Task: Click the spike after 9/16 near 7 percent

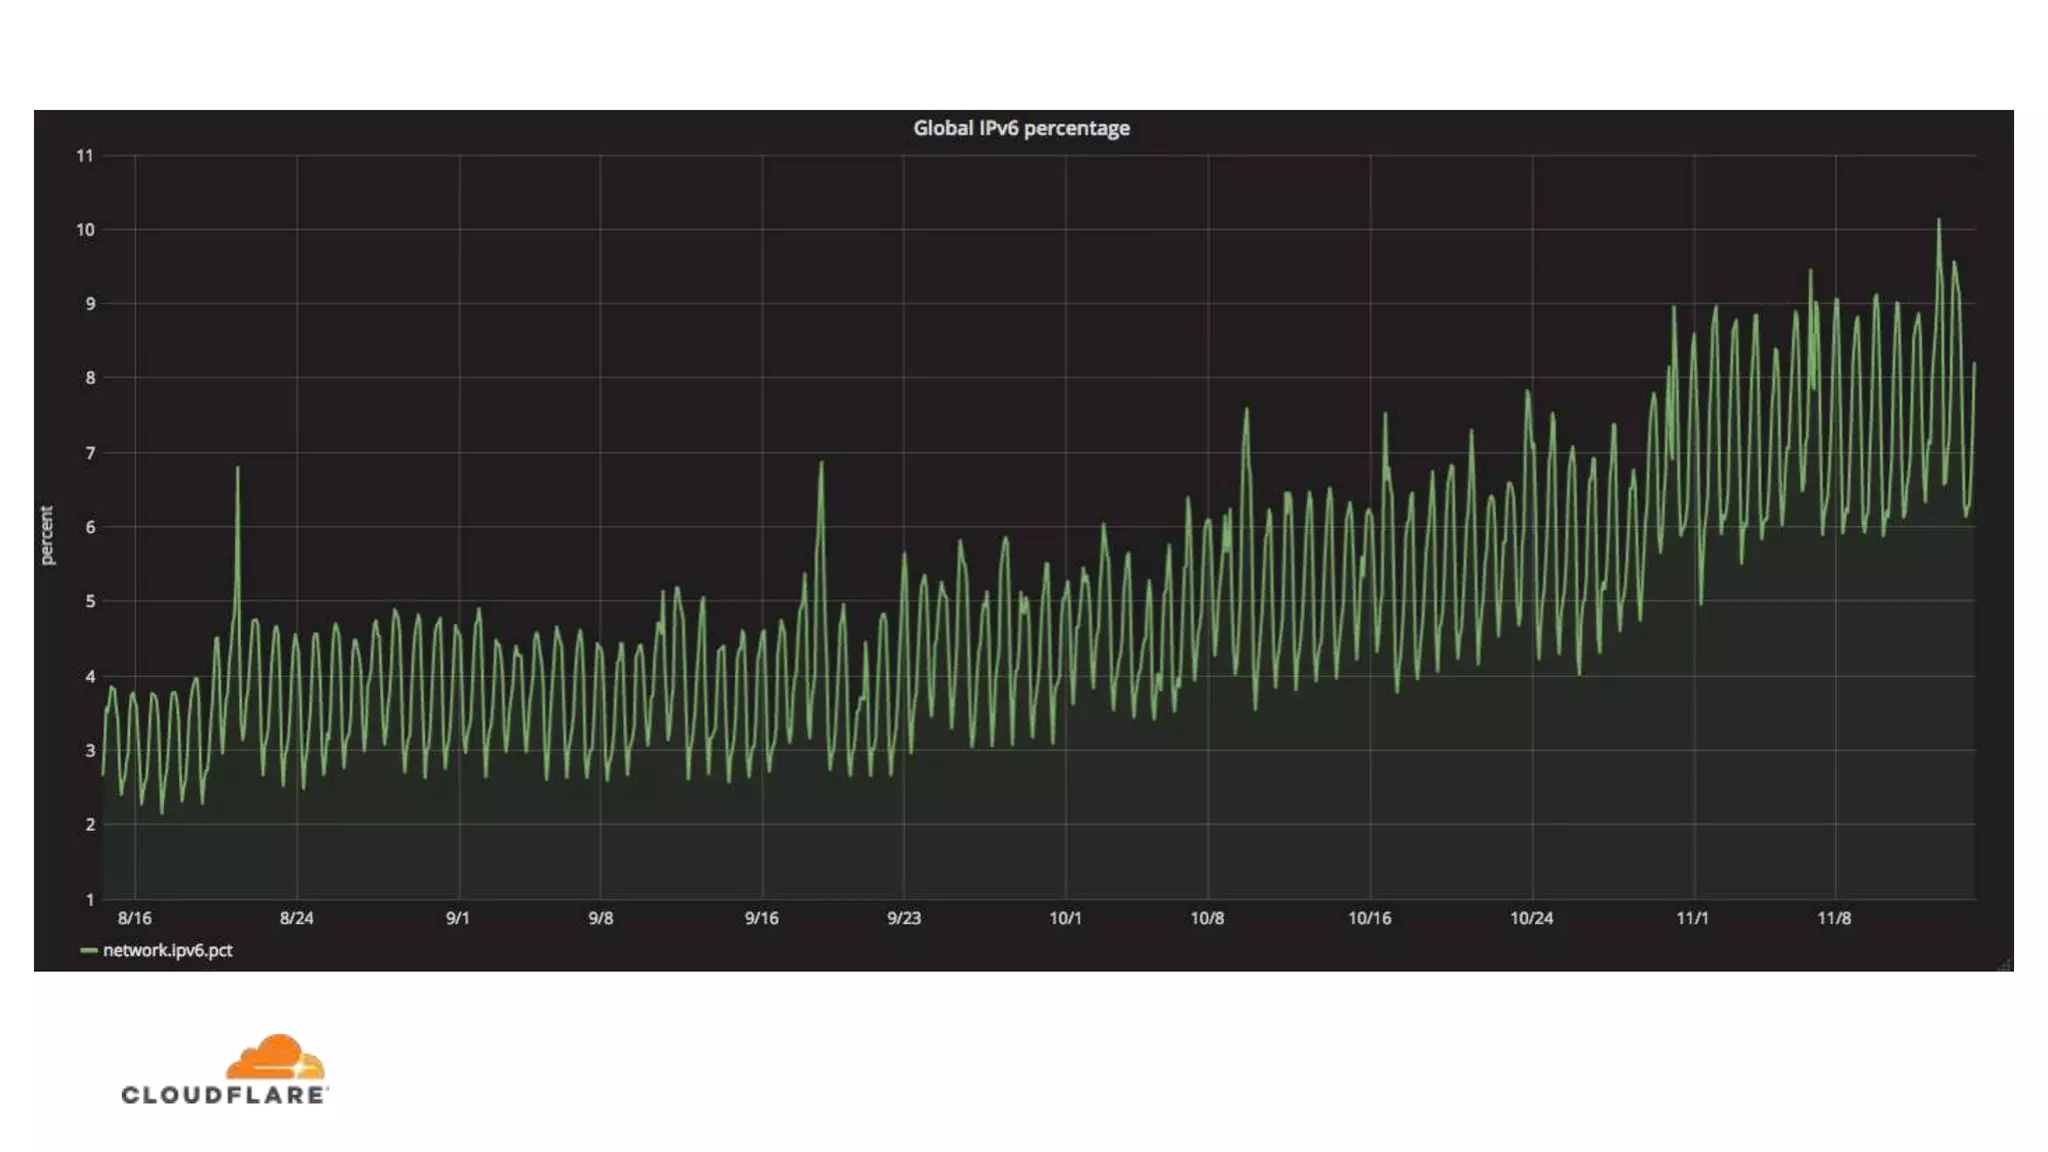Action: (821, 465)
